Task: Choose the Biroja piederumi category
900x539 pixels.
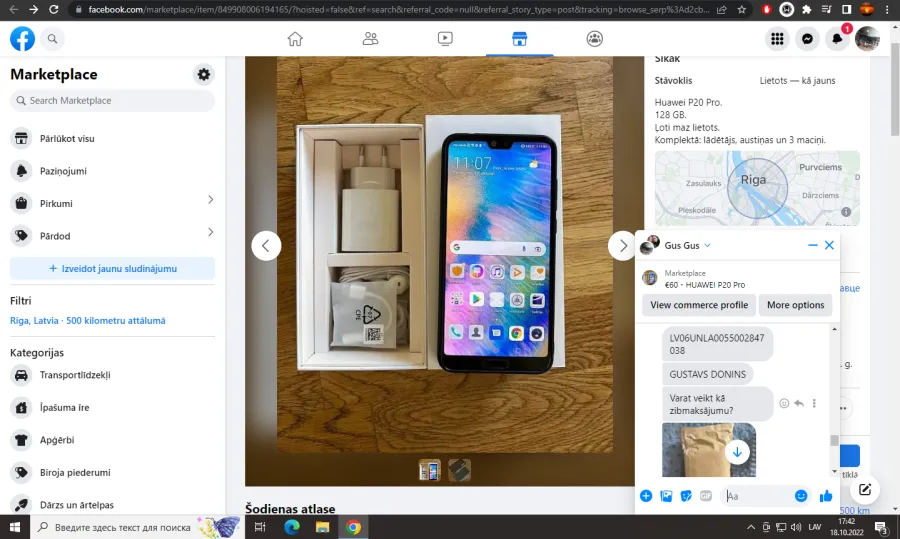Action: [112, 472]
